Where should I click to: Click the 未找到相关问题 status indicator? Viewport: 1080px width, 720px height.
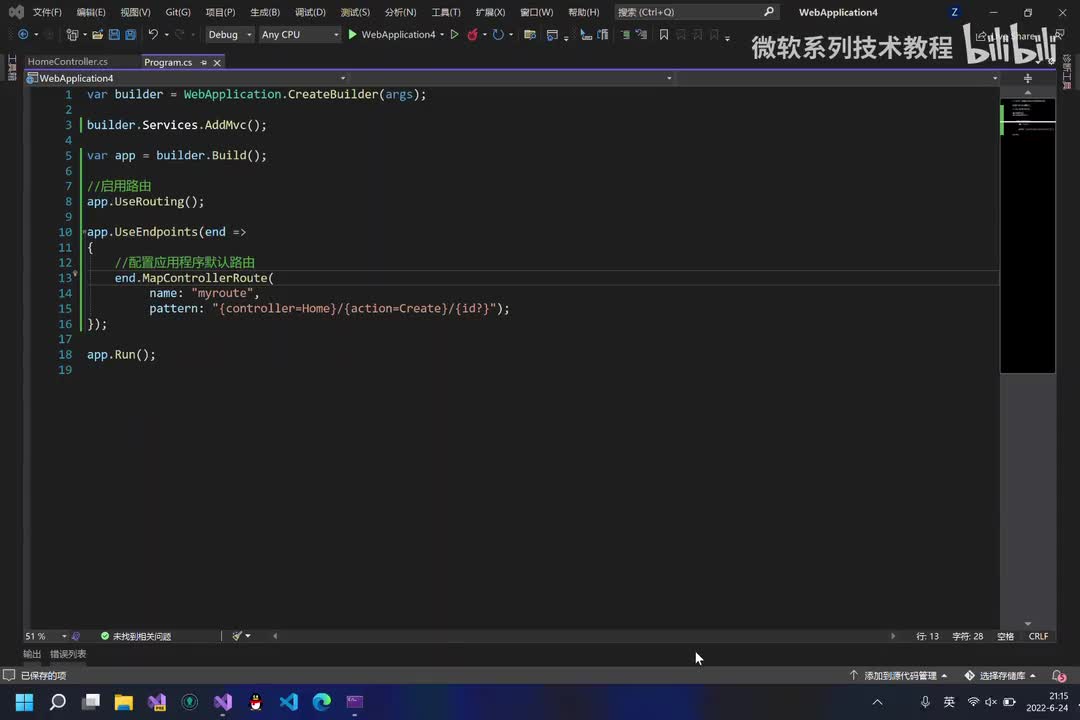pyautogui.click(x=136, y=636)
